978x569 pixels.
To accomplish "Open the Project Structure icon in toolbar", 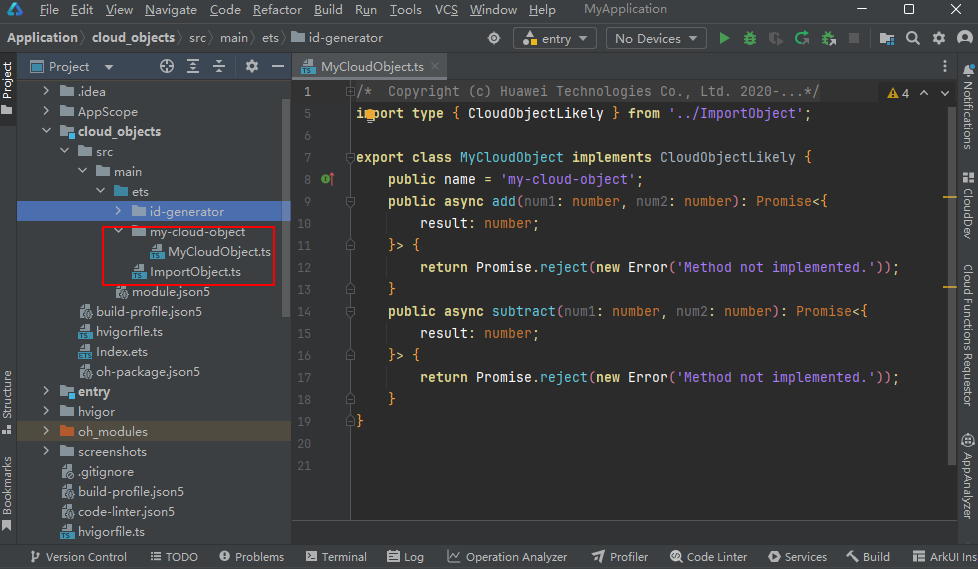I will coord(886,38).
